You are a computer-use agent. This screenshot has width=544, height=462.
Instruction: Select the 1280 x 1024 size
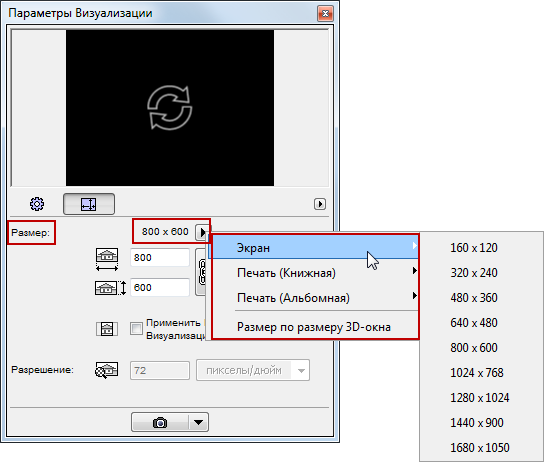[x=481, y=397]
